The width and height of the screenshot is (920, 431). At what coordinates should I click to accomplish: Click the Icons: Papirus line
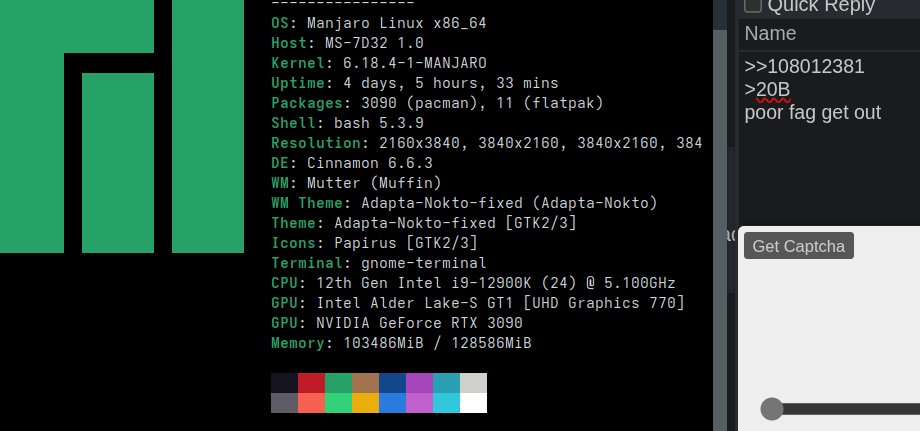tap(374, 243)
